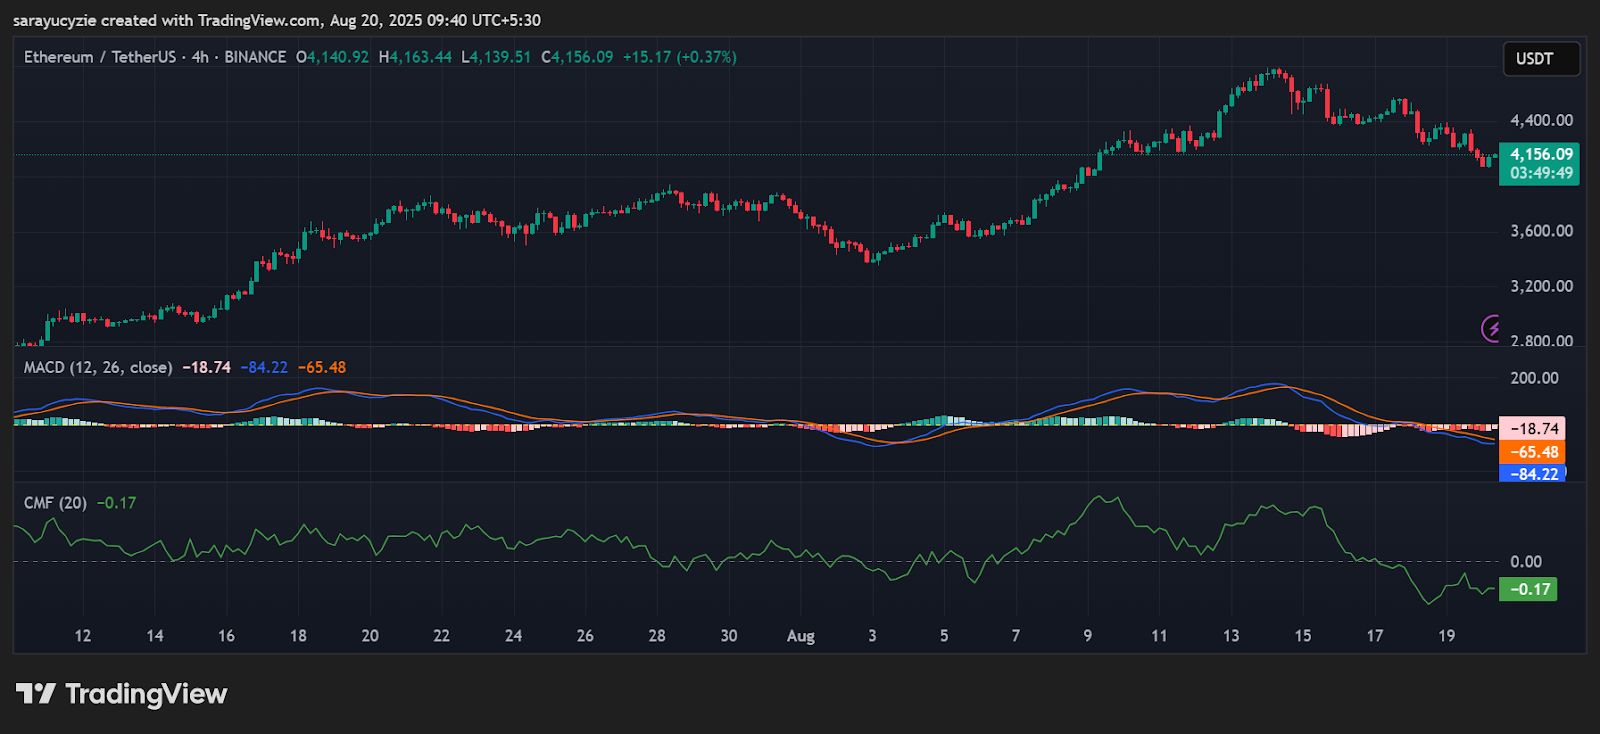Click the Aug date label on time axis
Viewport: 1600px width, 734px height.
click(801, 636)
